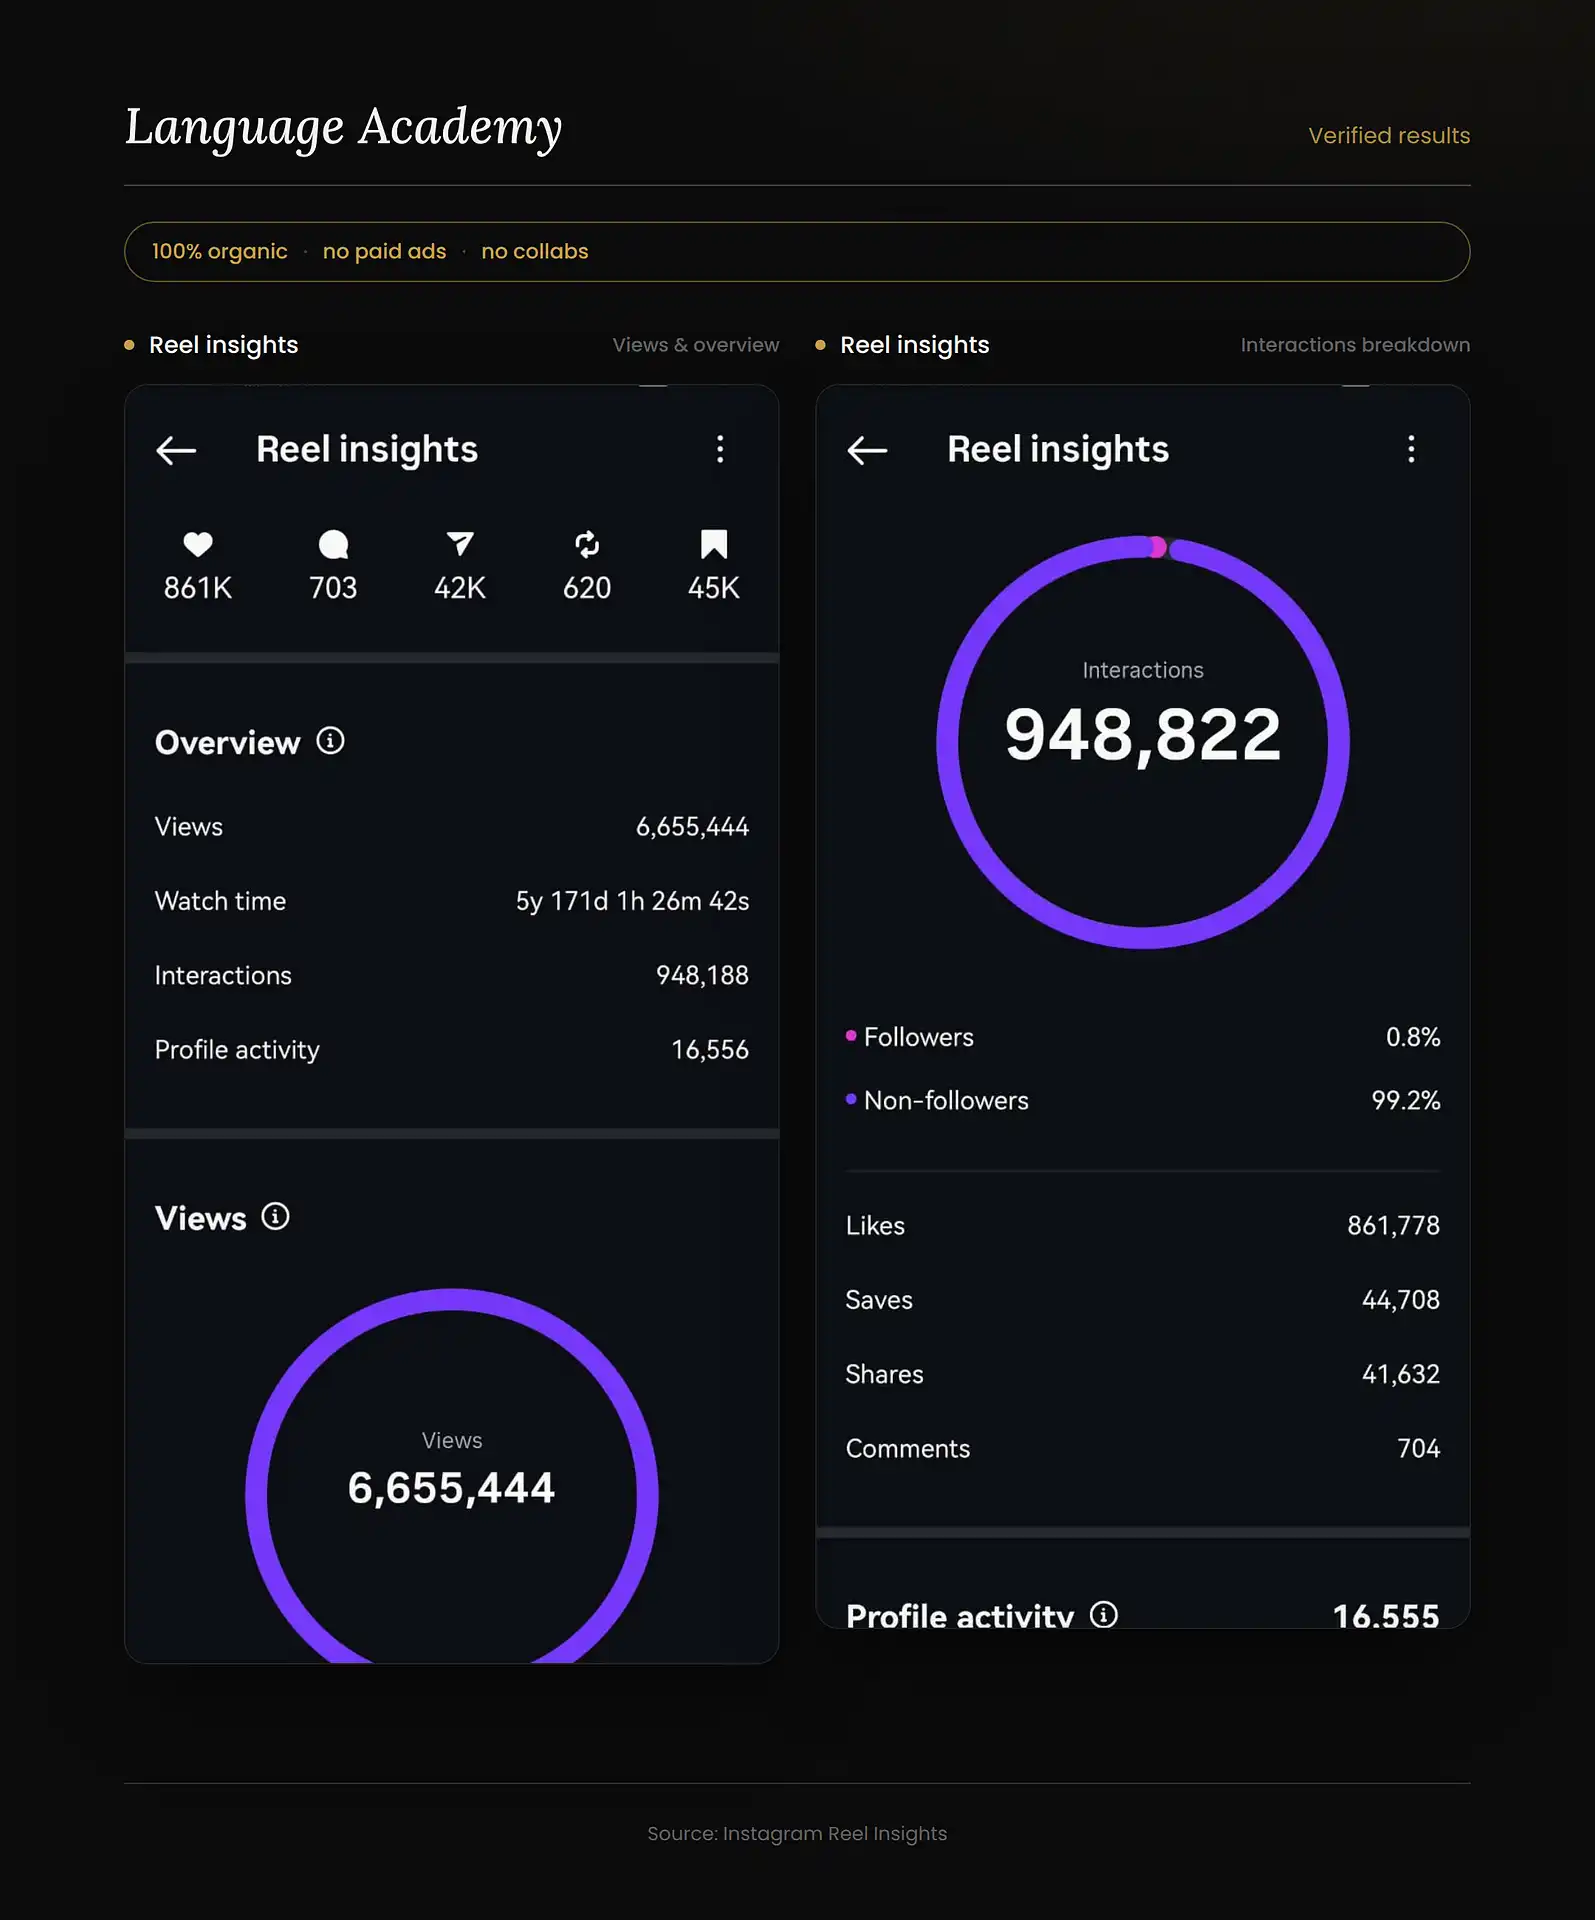Select the Shares value 41,632
The height and width of the screenshot is (1920, 1595).
tap(1400, 1374)
